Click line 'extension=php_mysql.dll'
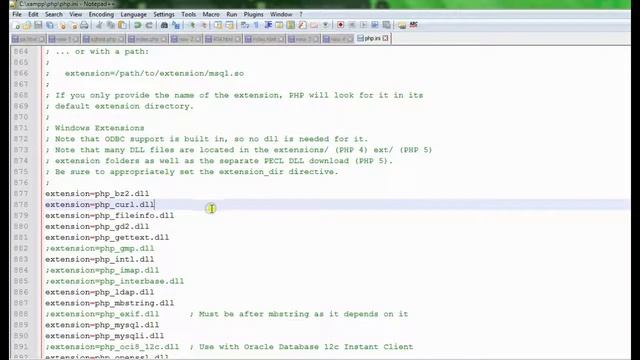640x360 pixels. [x=102, y=325]
